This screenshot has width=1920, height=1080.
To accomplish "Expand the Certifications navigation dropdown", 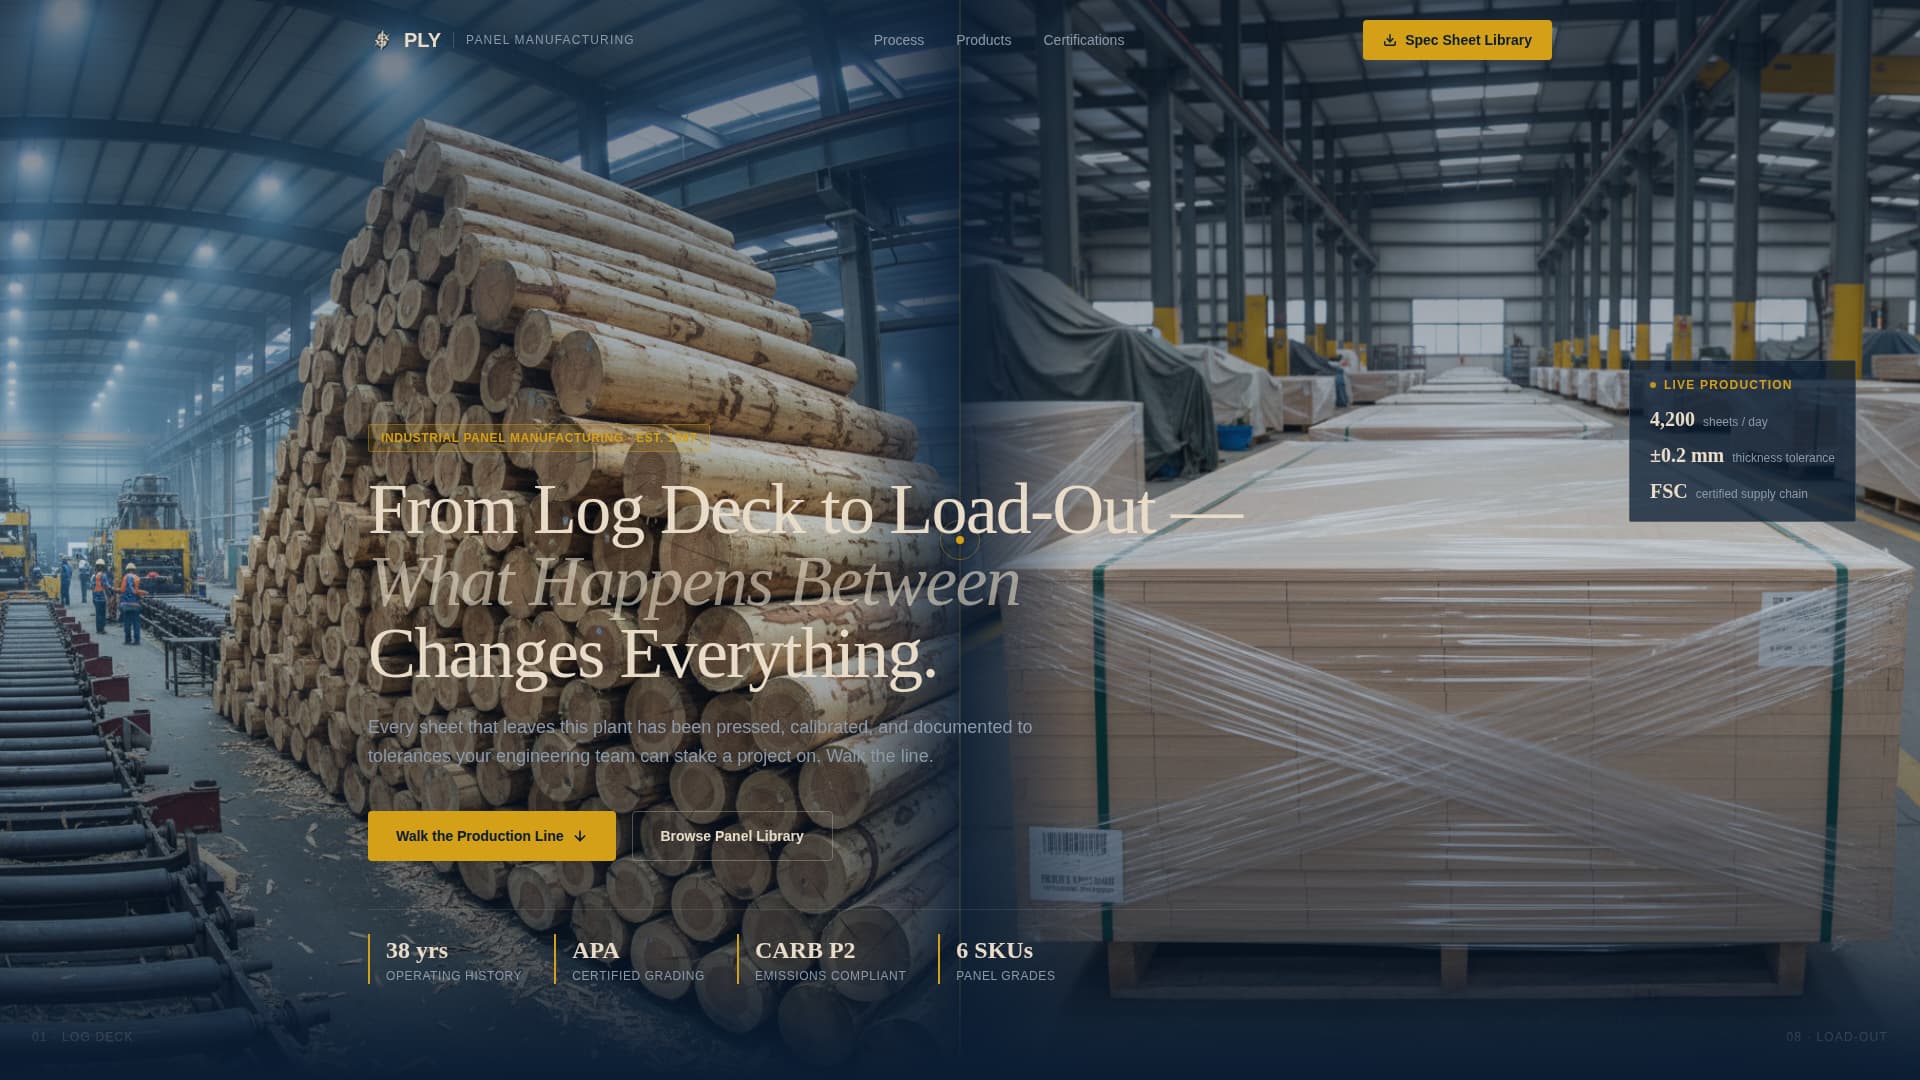I will (x=1083, y=40).
